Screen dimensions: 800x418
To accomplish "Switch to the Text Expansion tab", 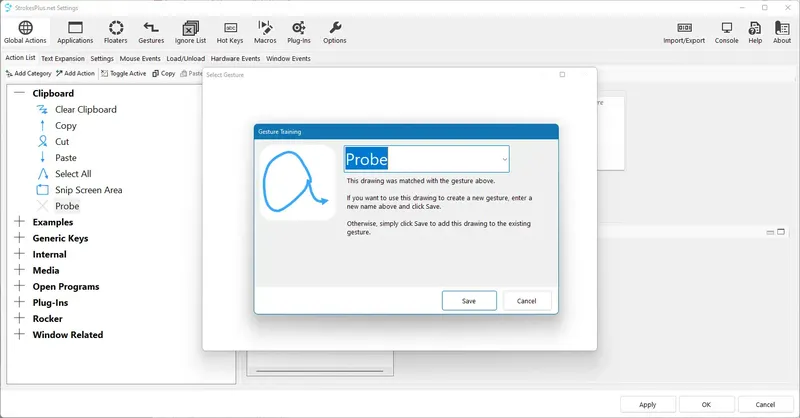I will 63,59.
